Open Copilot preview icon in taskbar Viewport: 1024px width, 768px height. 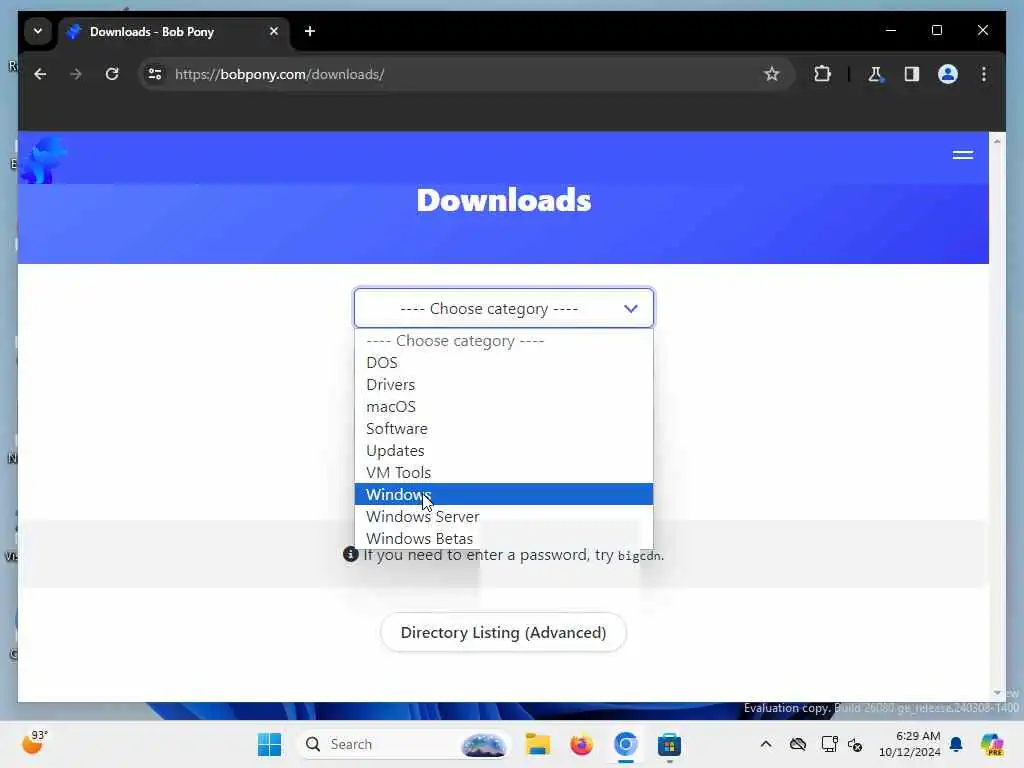(x=991, y=744)
